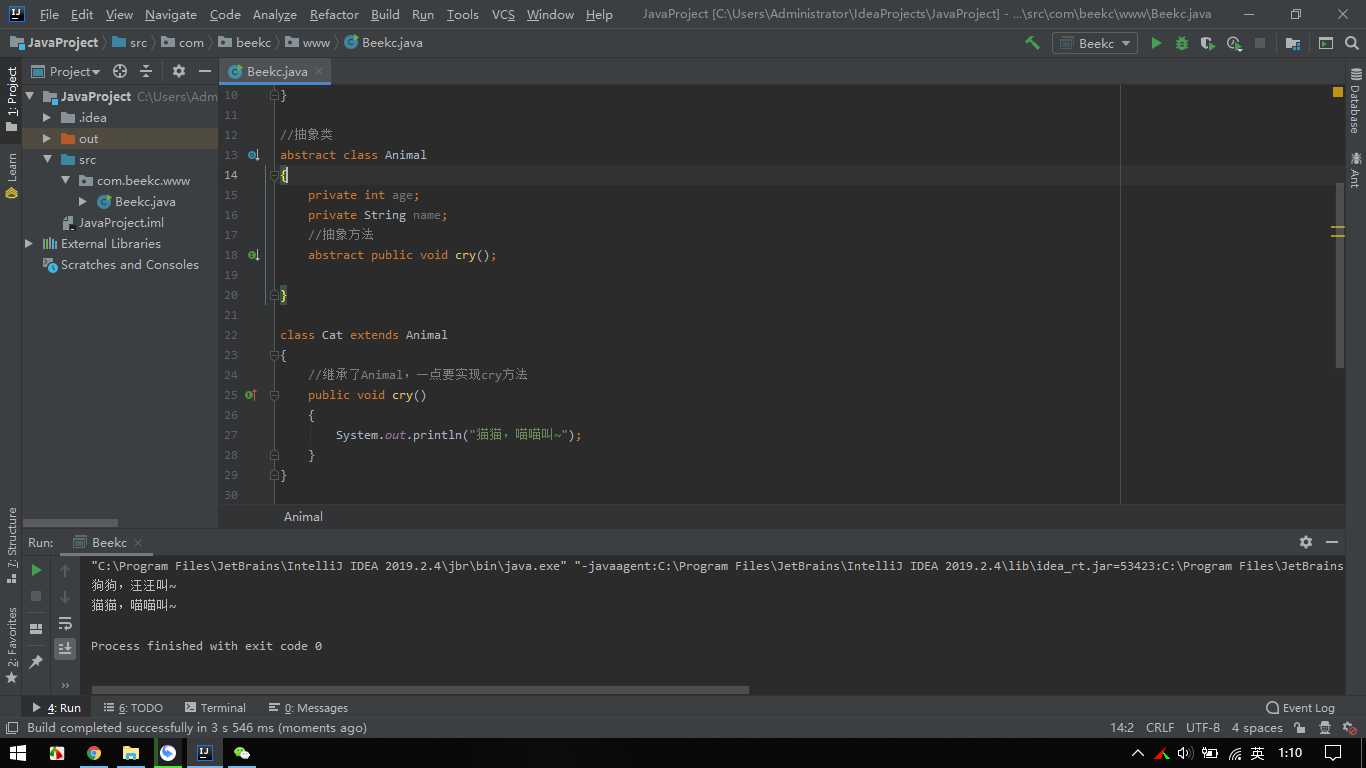This screenshot has width=1366, height=768.
Task: Open the Ant side panel
Action: (1355, 170)
